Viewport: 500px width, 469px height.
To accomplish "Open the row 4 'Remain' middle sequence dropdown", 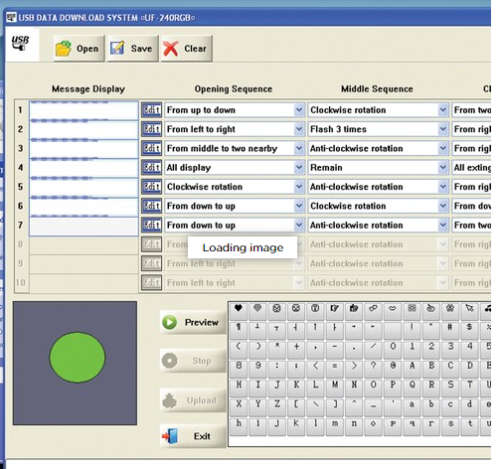I will (x=443, y=167).
